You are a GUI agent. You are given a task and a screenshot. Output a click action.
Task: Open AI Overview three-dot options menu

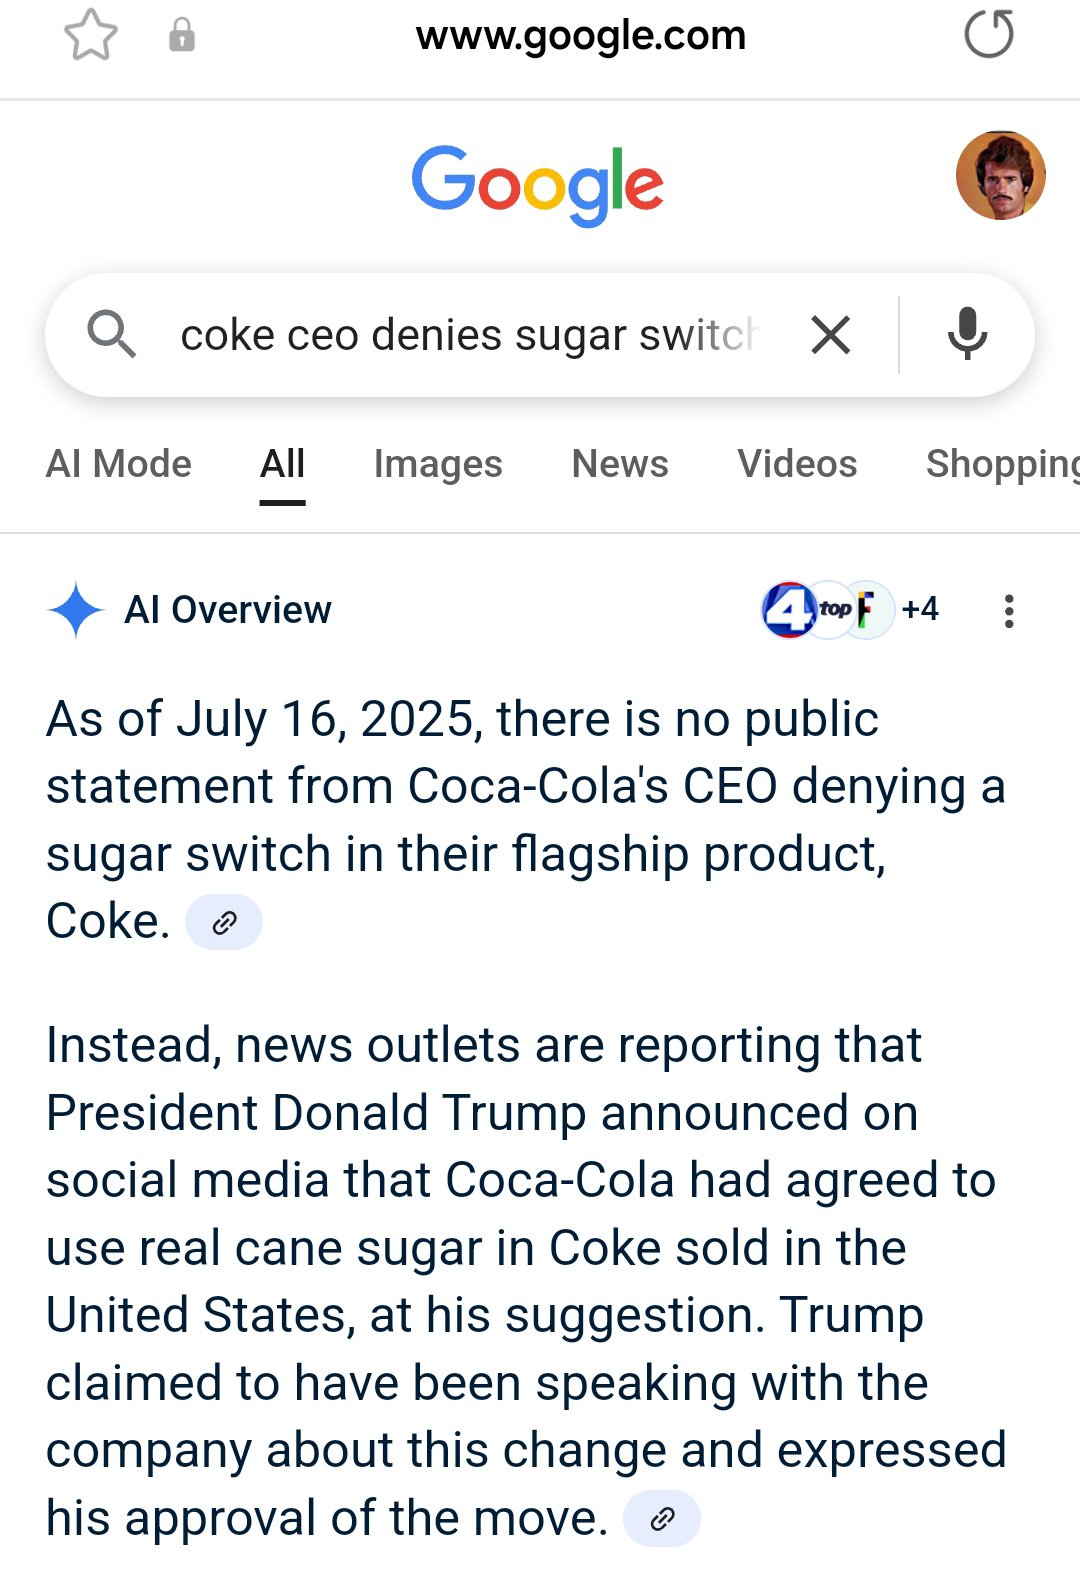[1009, 611]
